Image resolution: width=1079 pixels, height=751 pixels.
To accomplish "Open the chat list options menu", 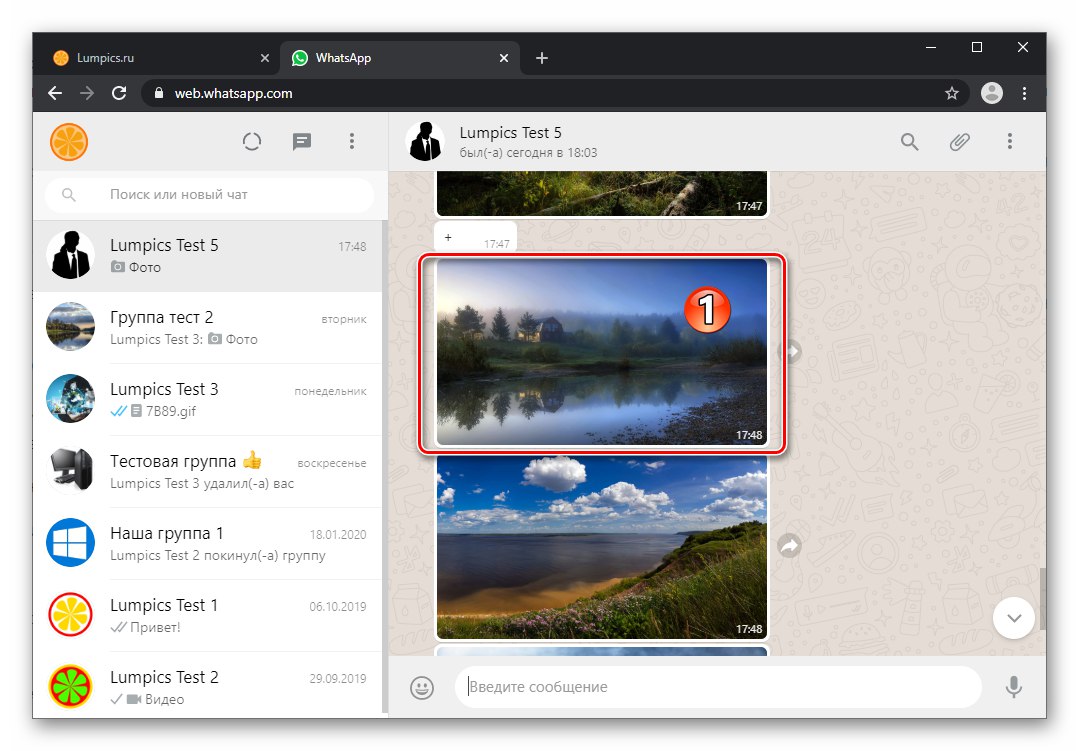I will (x=352, y=141).
